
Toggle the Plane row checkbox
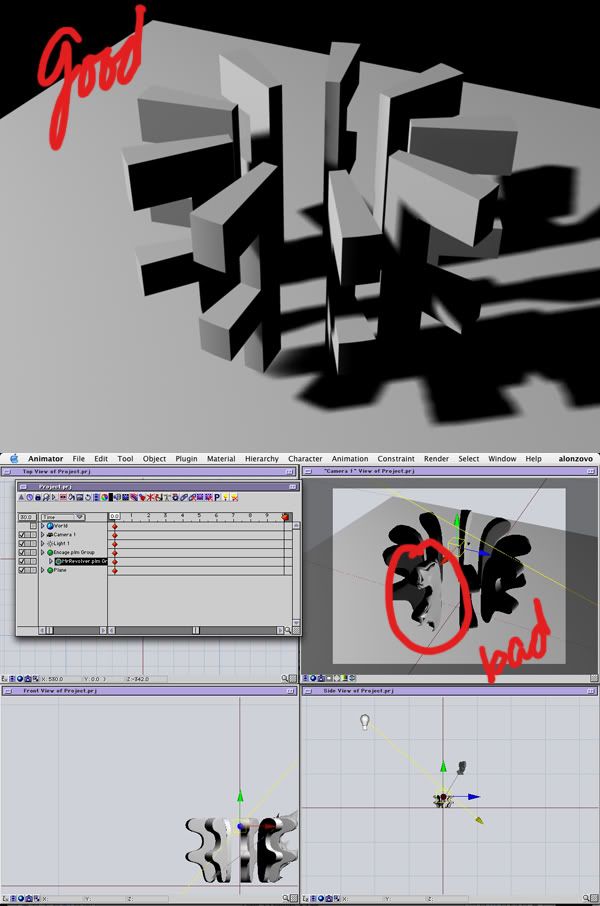click(24, 570)
